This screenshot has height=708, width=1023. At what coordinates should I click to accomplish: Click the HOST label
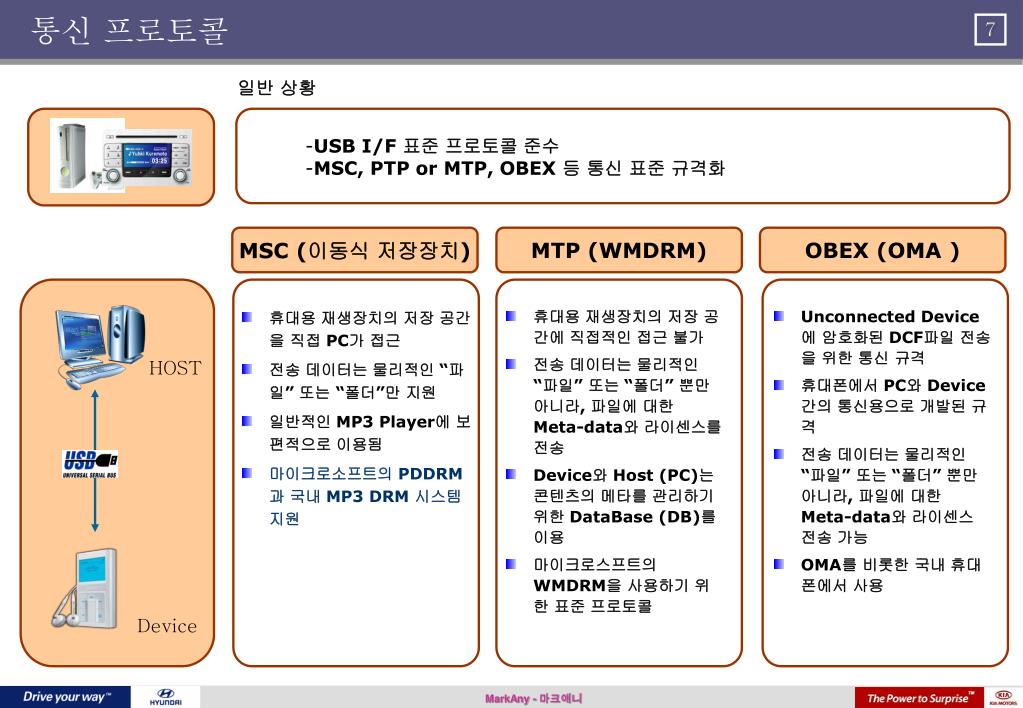tap(175, 368)
